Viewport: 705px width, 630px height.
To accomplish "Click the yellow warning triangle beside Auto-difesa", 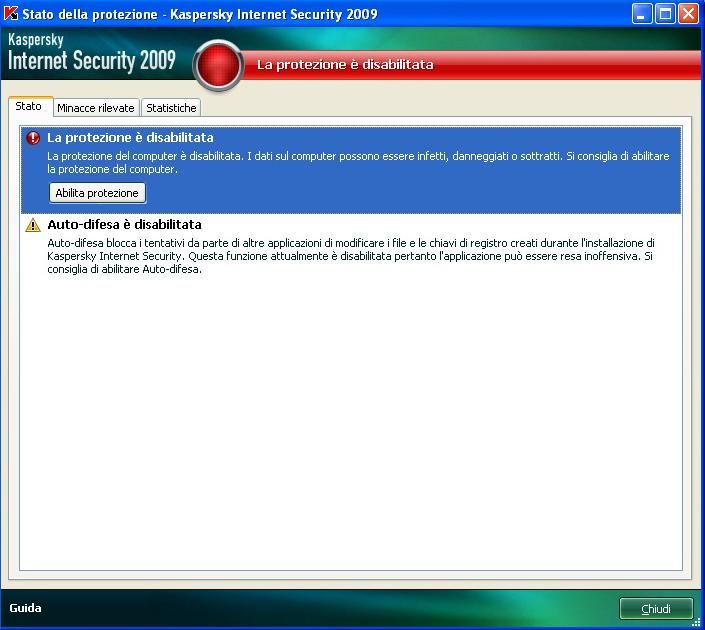I will 33,224.
